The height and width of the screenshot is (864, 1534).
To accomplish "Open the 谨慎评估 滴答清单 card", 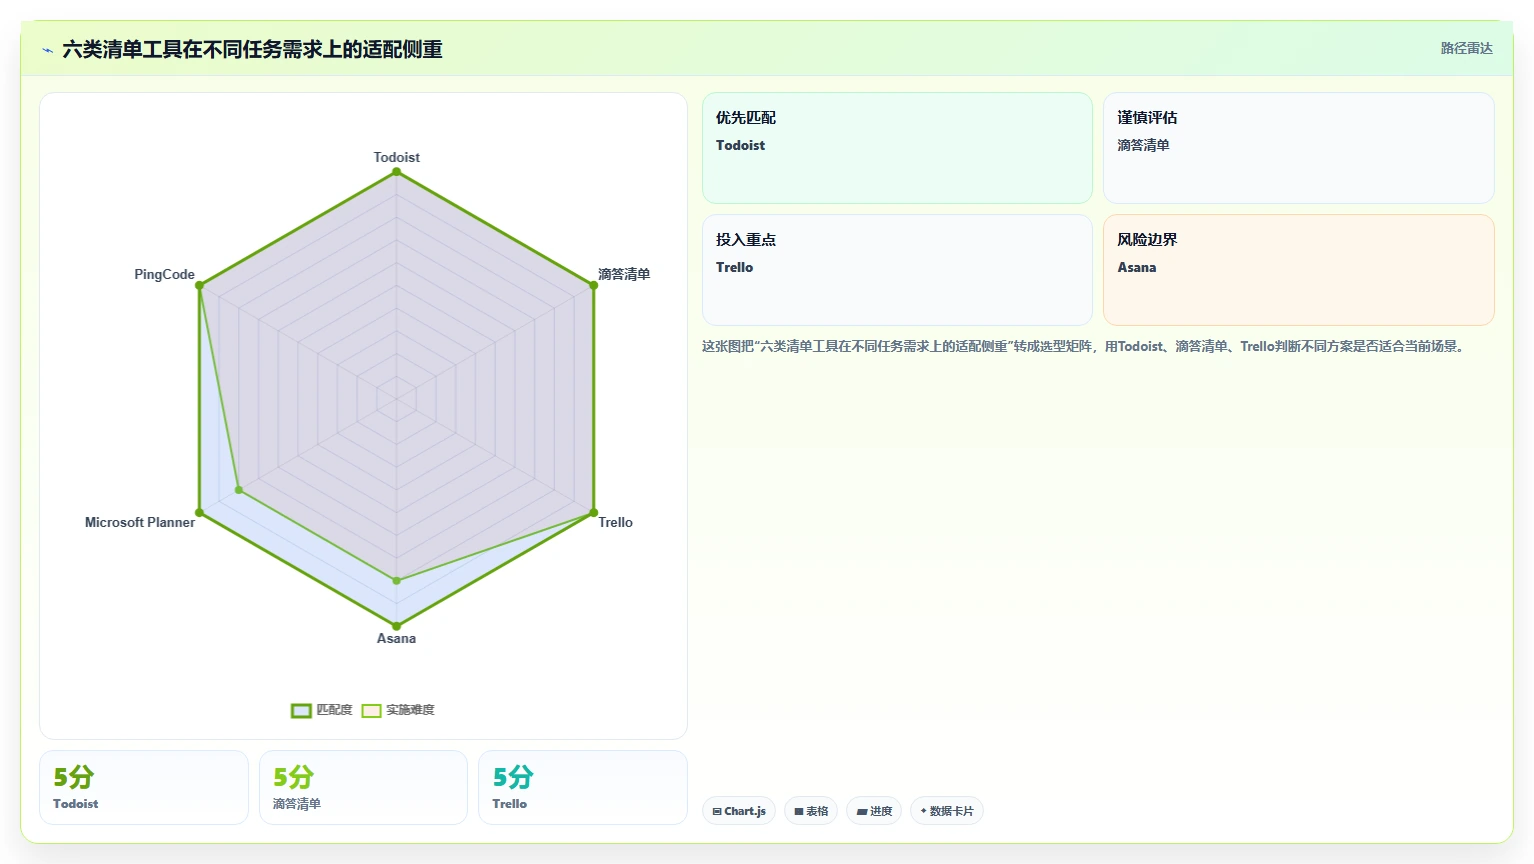I will [x=1299, y=148].
